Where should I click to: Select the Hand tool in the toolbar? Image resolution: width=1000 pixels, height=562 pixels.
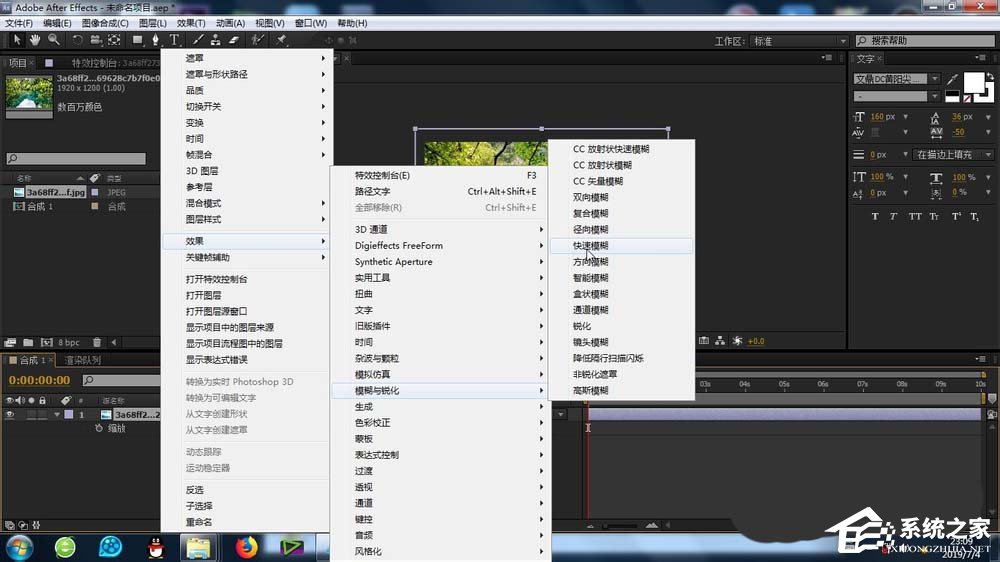[34, 40]
